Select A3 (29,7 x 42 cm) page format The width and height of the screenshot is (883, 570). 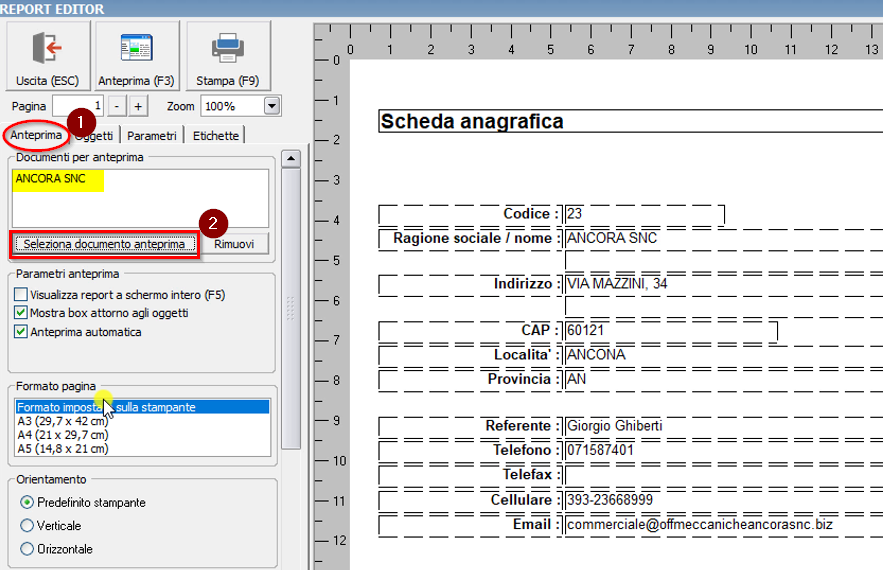[x=64, y=421]
